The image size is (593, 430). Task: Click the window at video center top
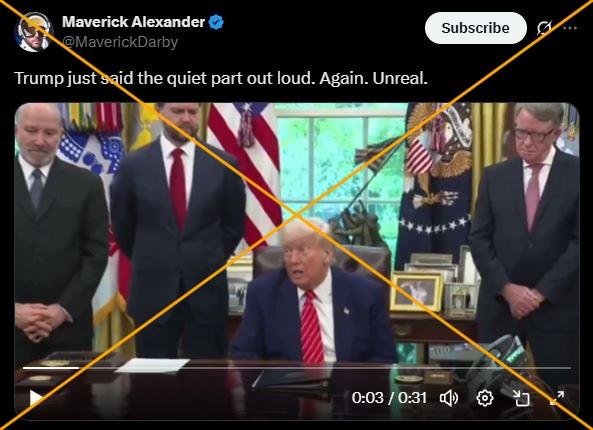pyautogui.click(x=340, y=163)
